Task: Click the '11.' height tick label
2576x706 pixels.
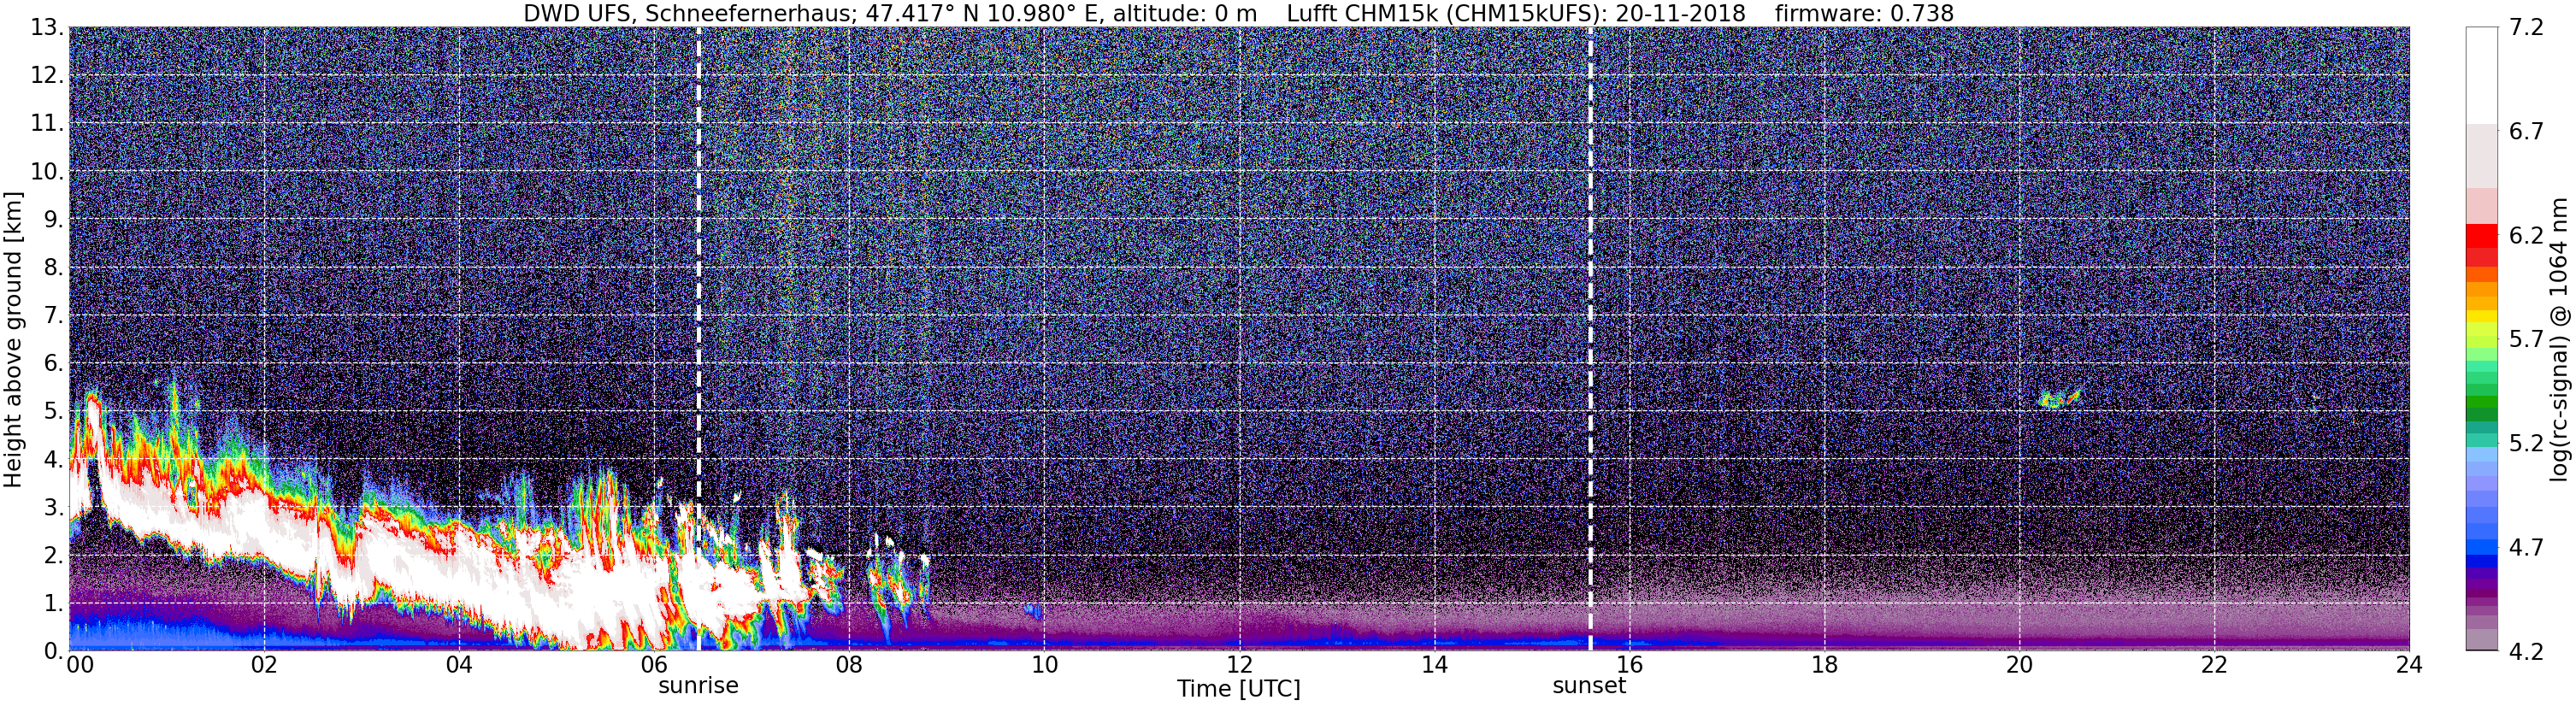Action: (47, 123)
